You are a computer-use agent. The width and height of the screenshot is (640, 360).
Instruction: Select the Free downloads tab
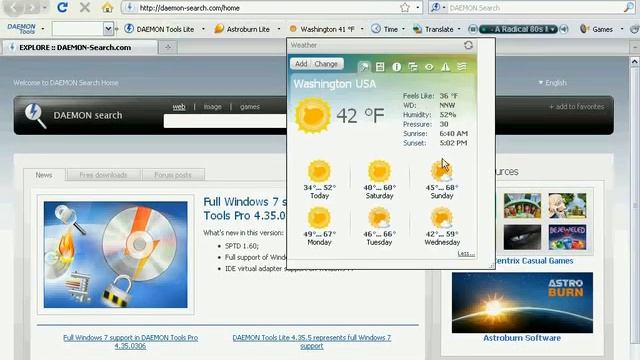point(103,175)
